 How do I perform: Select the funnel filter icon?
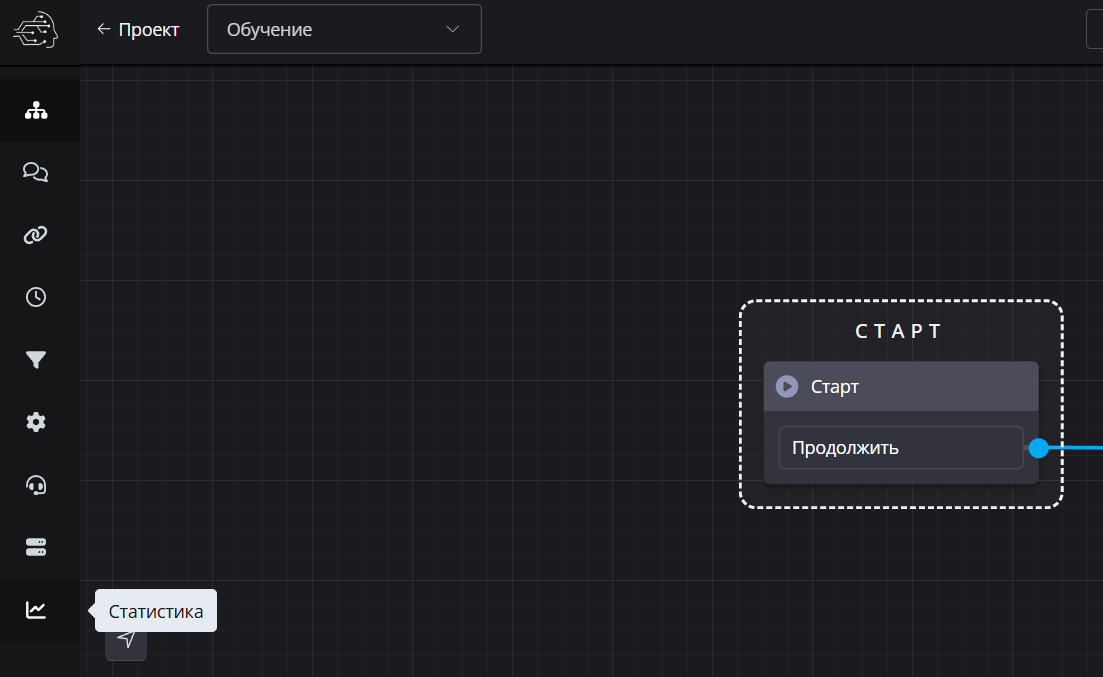(36, 360)
